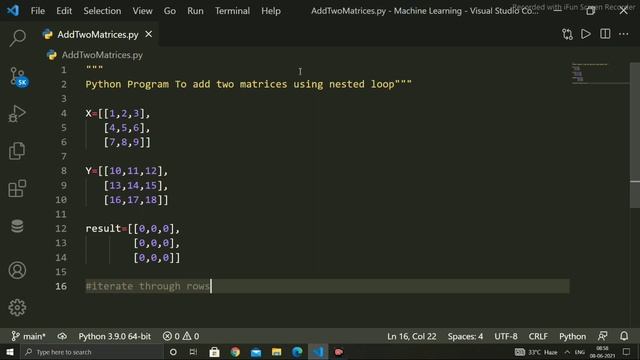Open the Source Control view
The image size is (640, 360).
[18, 77]
